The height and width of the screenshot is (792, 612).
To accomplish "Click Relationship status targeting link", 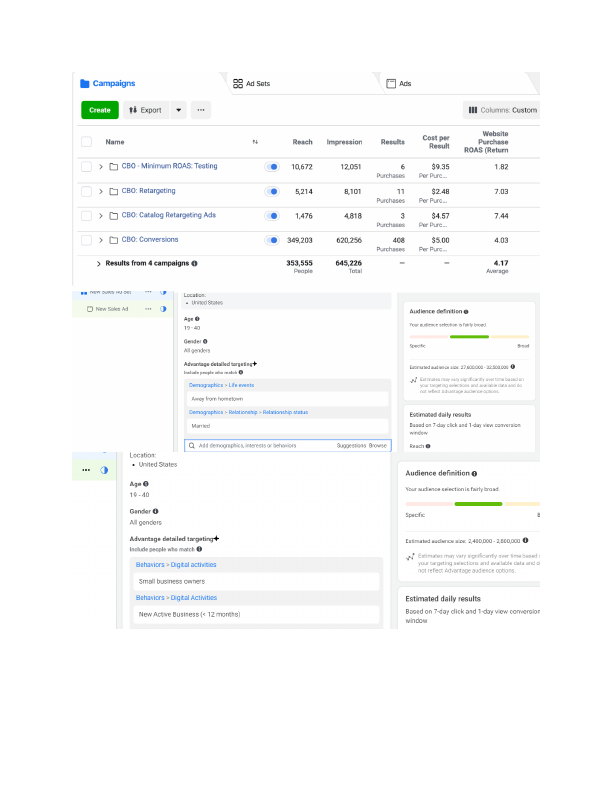I will (285, 412).
